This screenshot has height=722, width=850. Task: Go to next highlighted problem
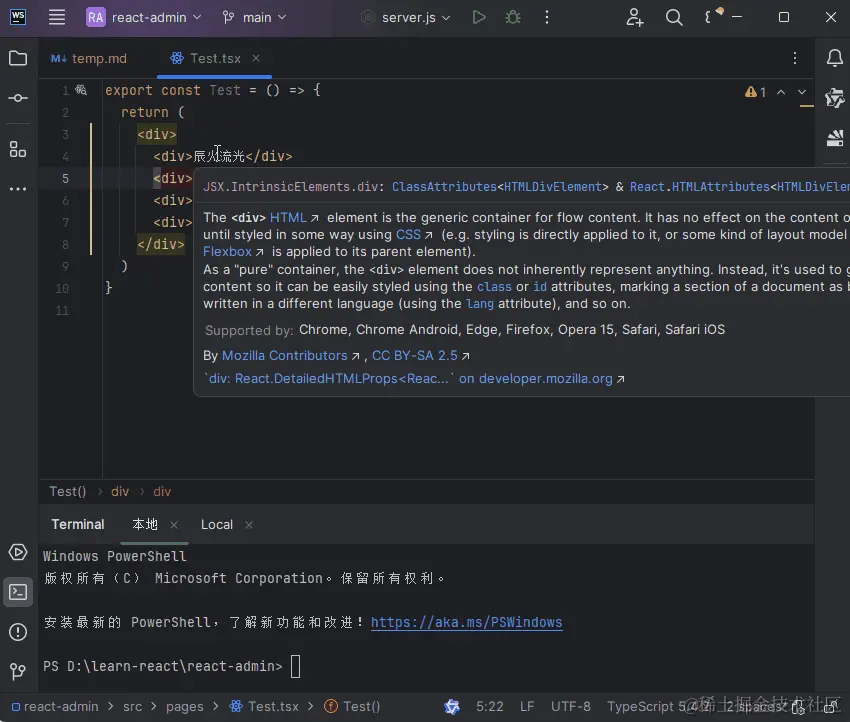click(x=802, y=92)
